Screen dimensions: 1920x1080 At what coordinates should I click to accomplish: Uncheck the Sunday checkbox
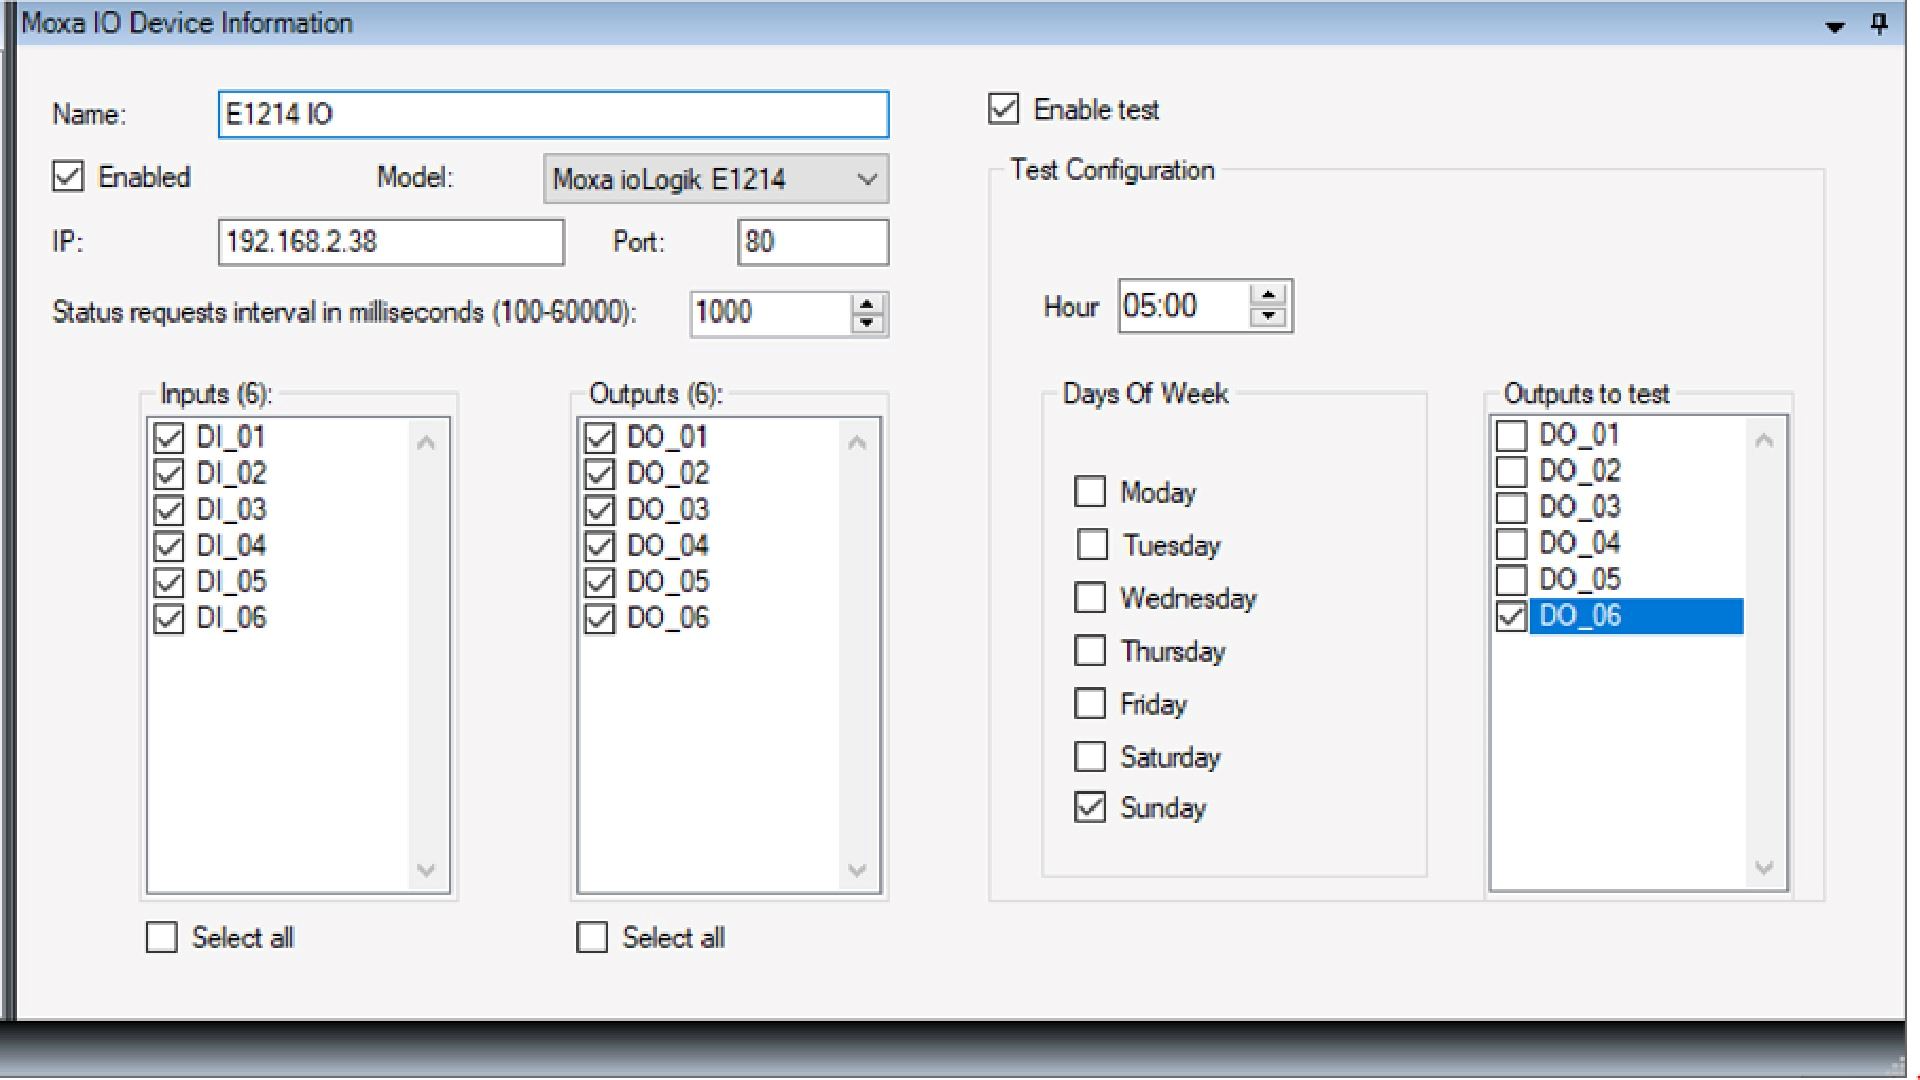pyautogui.click(x=1090, y=807)
